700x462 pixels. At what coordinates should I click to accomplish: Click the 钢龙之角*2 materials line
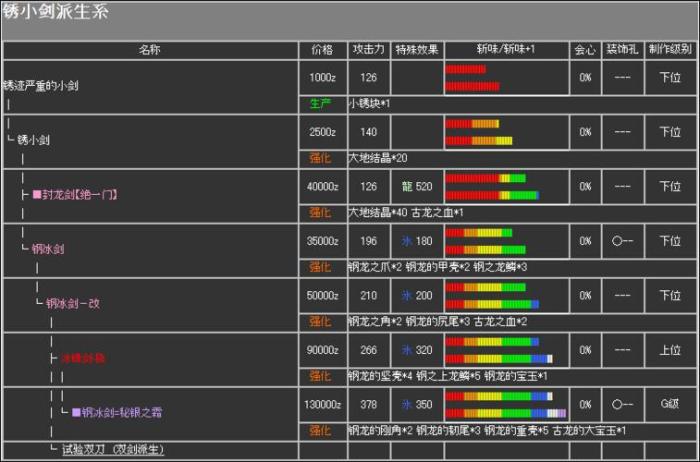click(x=438, y=322)
